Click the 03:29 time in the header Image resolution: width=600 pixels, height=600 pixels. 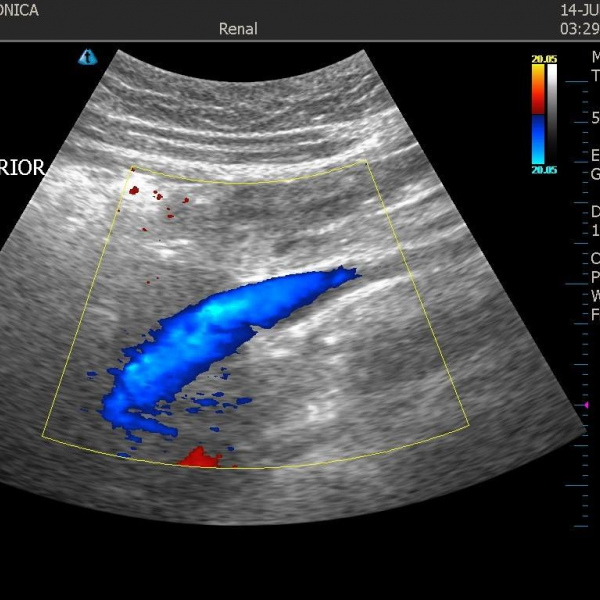click(x=579, y=29)
